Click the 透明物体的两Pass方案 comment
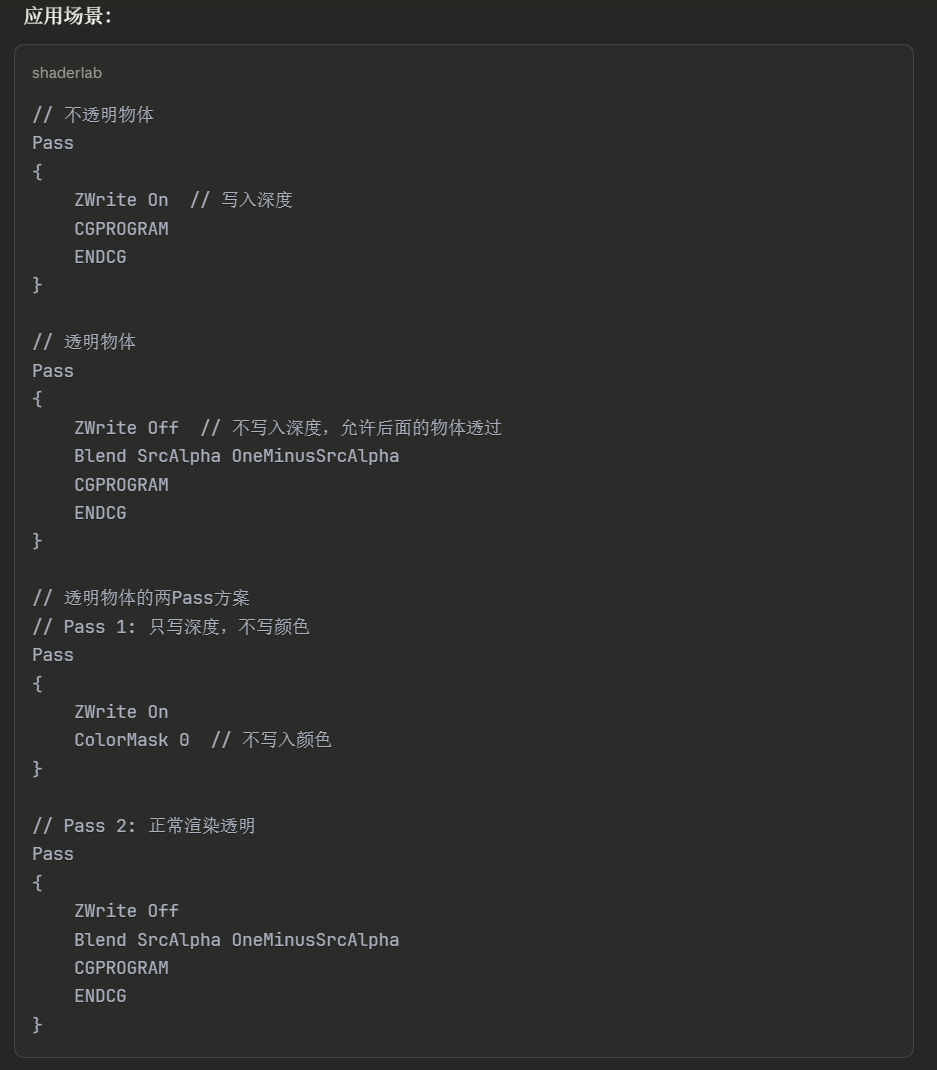 [x=141, y=598]
